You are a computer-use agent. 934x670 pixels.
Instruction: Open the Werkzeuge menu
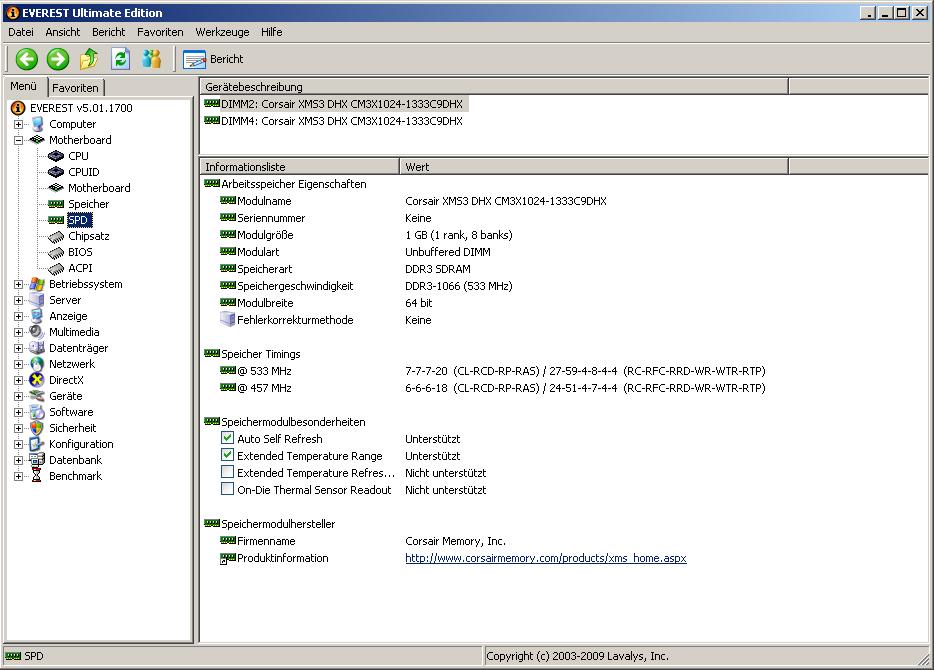click(222, 32)
